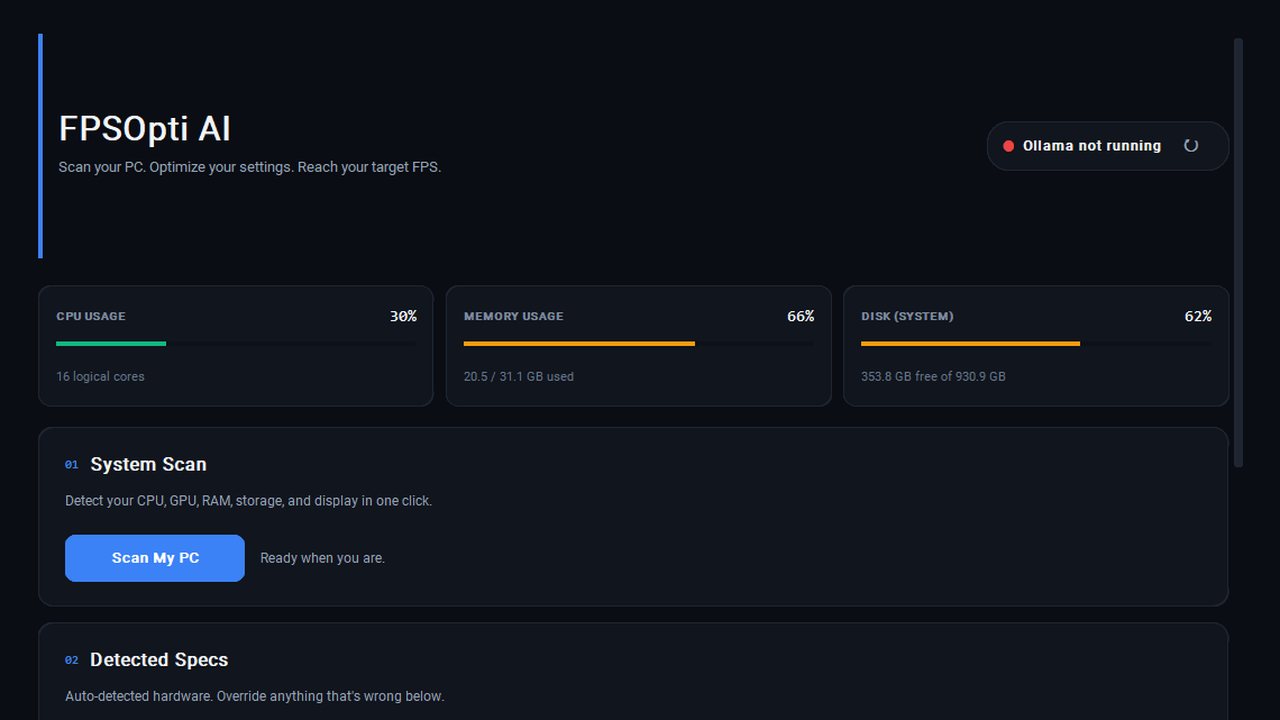Click the 02 step number label

pyautogui.click(x=71, y=661)
